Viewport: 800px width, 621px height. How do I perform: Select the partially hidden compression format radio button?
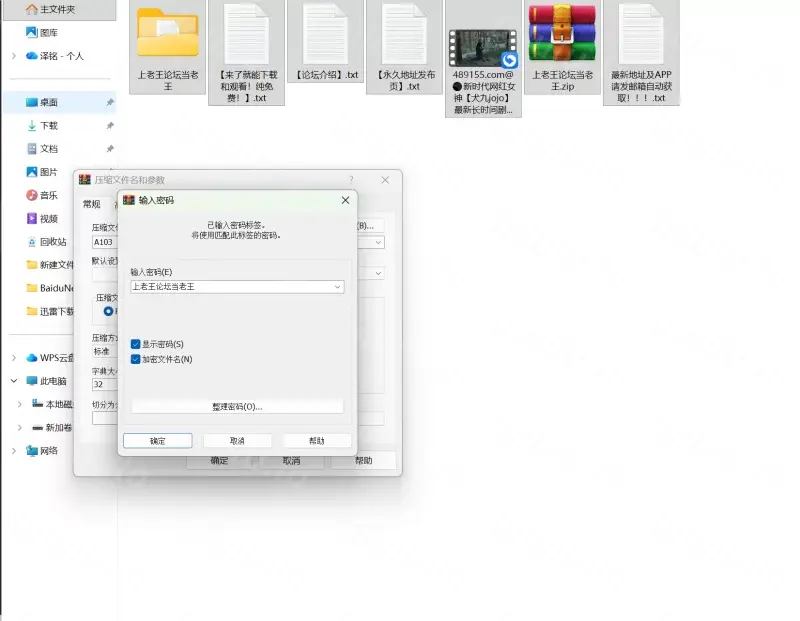(109, 311)
